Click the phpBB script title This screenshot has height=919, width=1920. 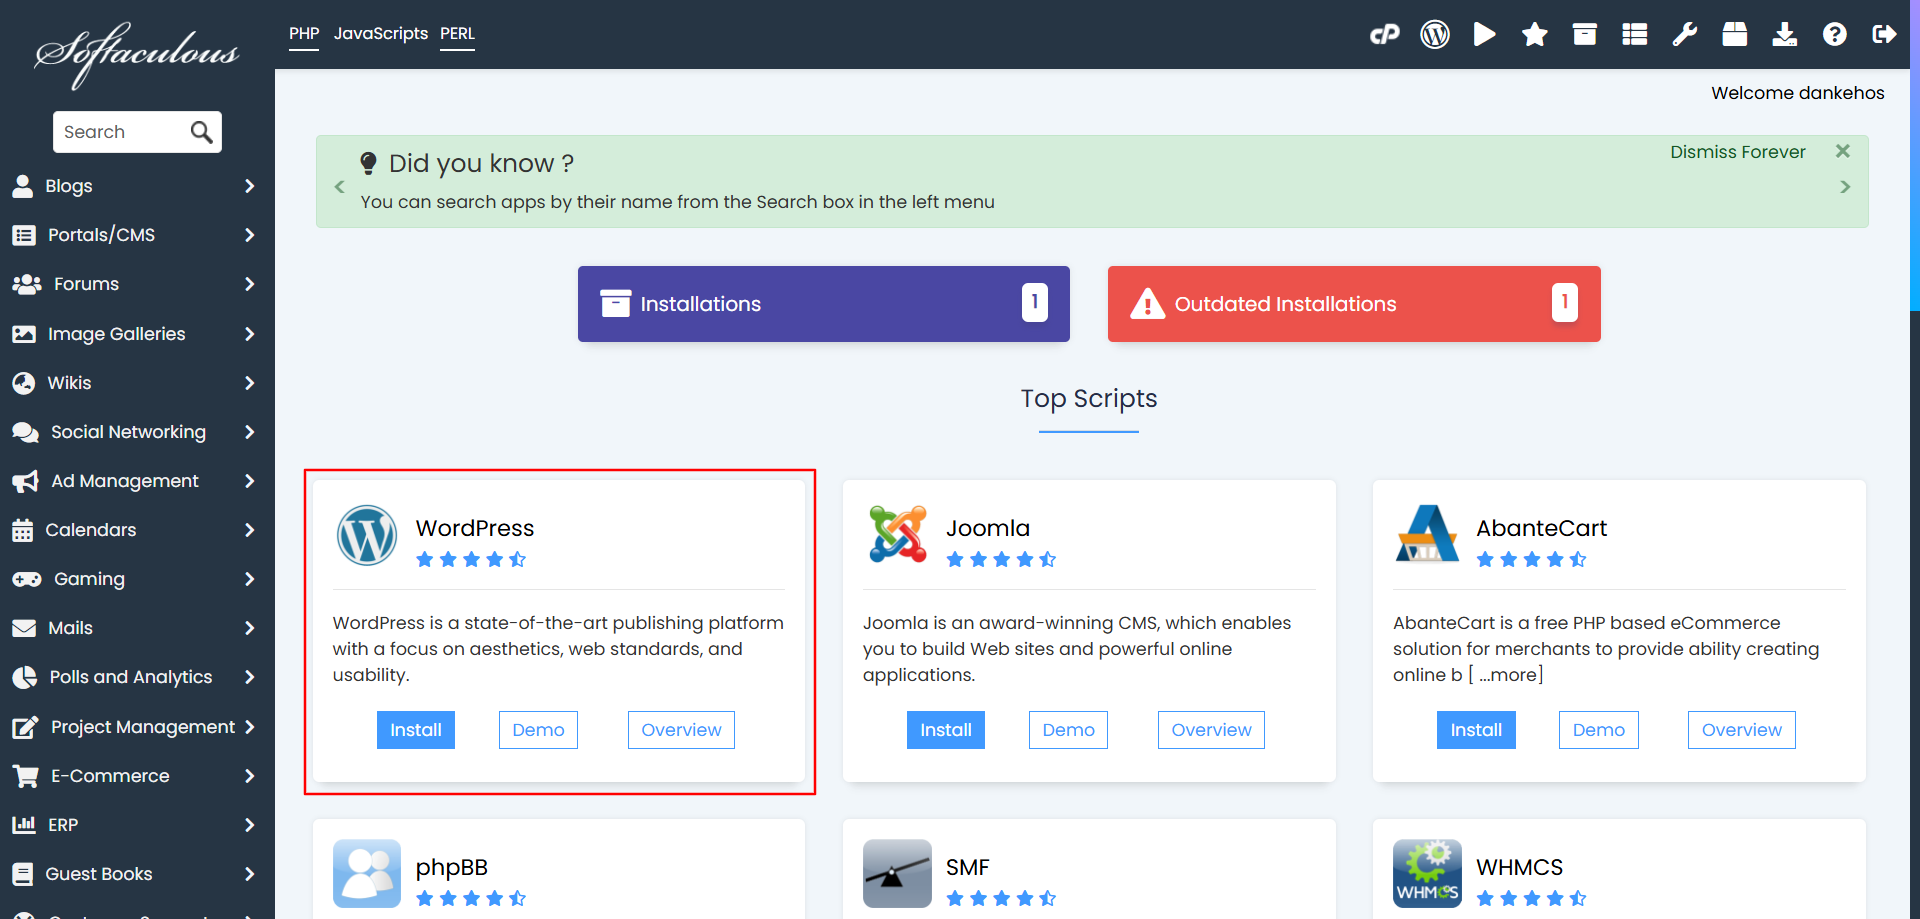(452, 867)
